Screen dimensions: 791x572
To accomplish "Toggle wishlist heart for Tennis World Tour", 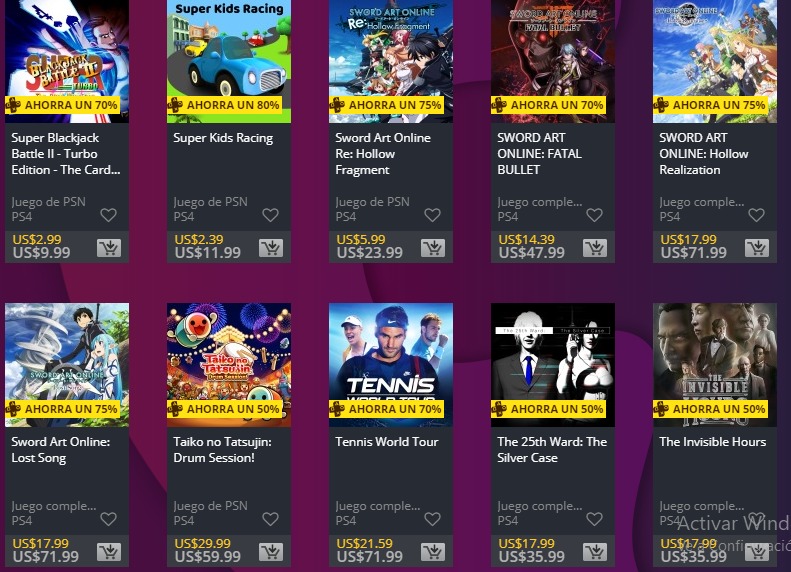I will coord(432,519).
